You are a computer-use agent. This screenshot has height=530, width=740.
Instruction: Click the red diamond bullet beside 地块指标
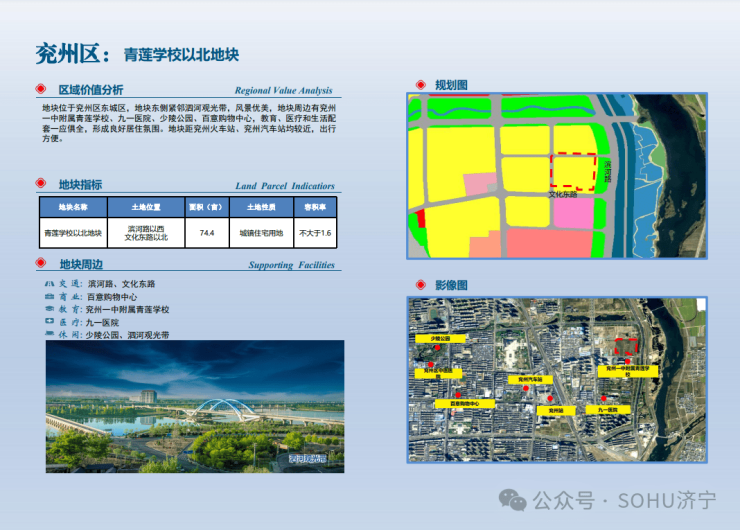point(41,185)
